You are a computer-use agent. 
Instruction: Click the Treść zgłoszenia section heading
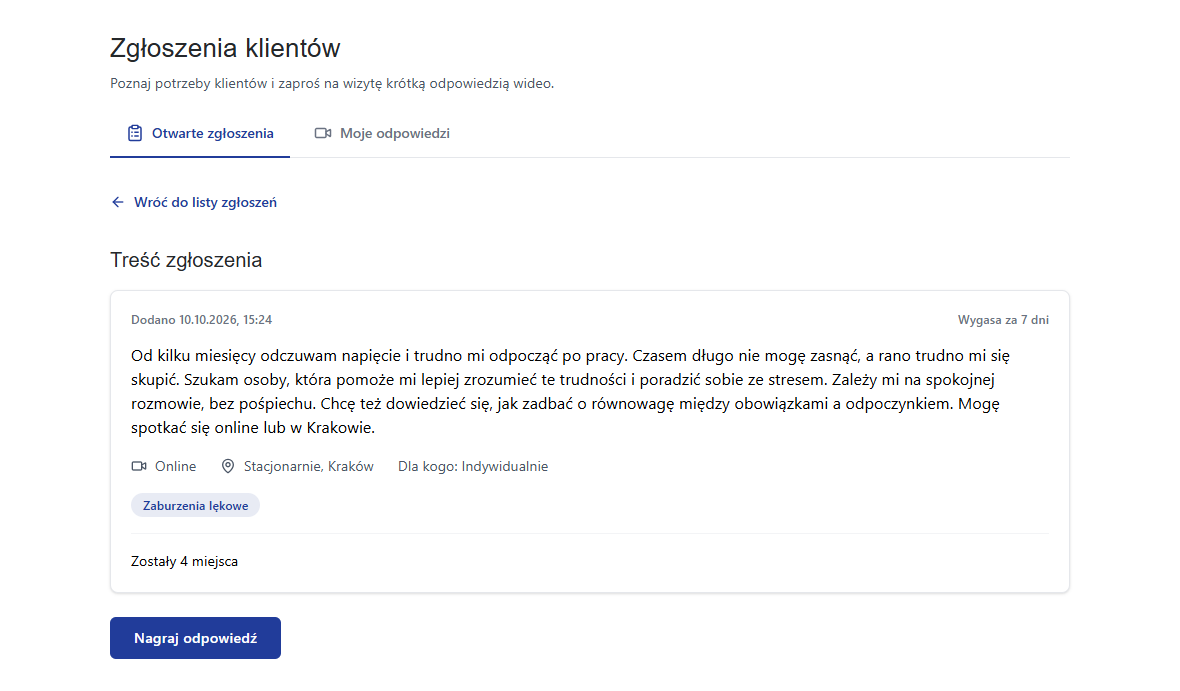tap(186, 260)
